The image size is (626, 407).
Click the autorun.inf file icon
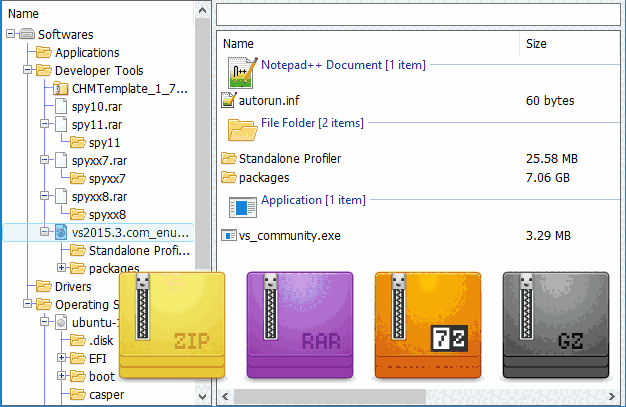[x=229, y=100]
